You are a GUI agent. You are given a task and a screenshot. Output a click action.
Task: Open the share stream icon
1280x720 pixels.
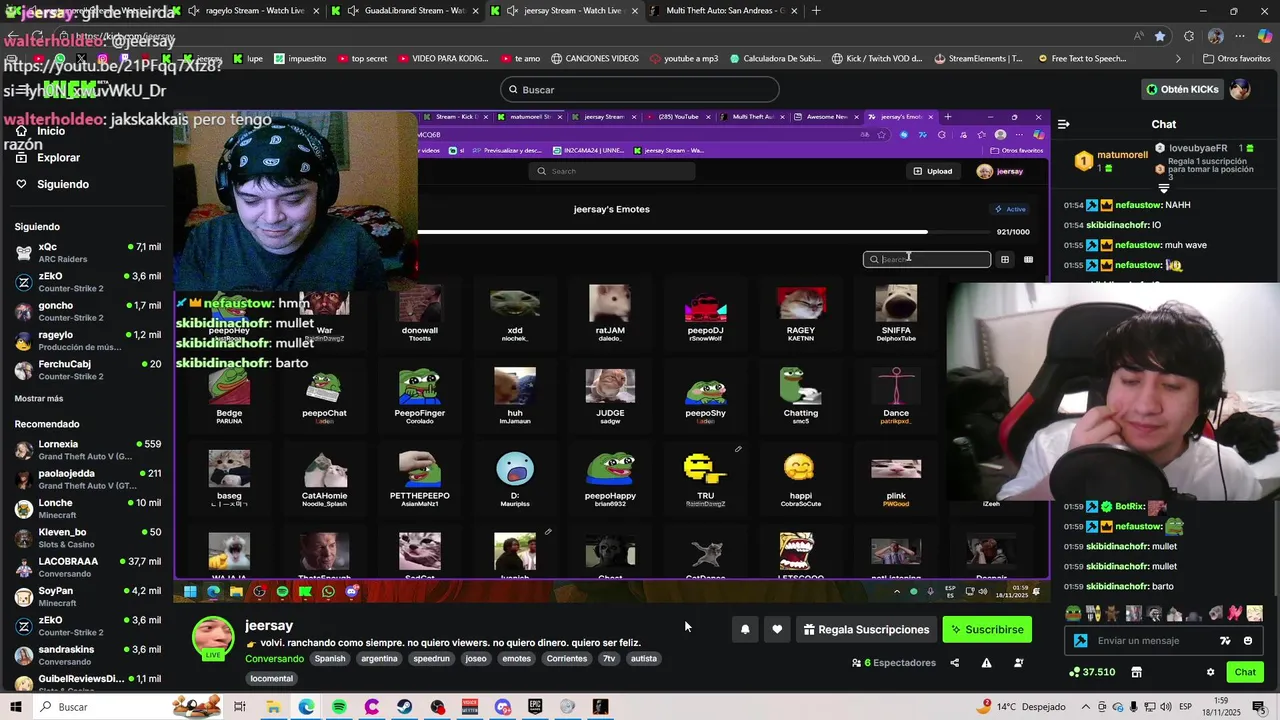click(x=954, y=663)
